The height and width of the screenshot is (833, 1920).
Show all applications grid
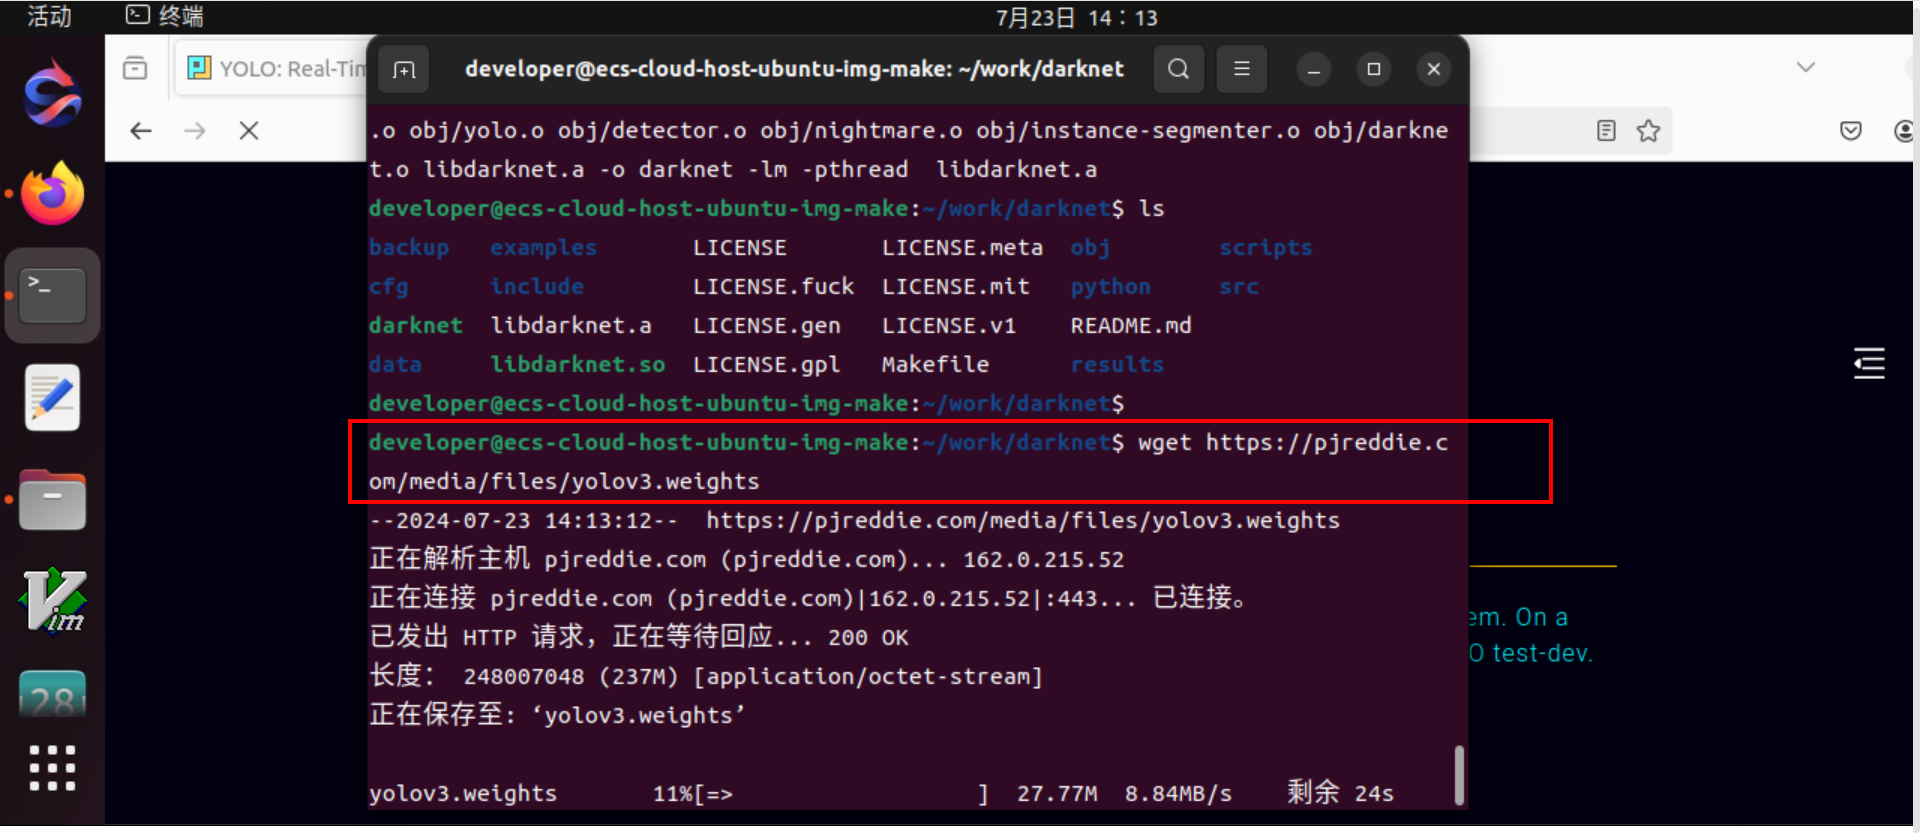click(52, 768)
